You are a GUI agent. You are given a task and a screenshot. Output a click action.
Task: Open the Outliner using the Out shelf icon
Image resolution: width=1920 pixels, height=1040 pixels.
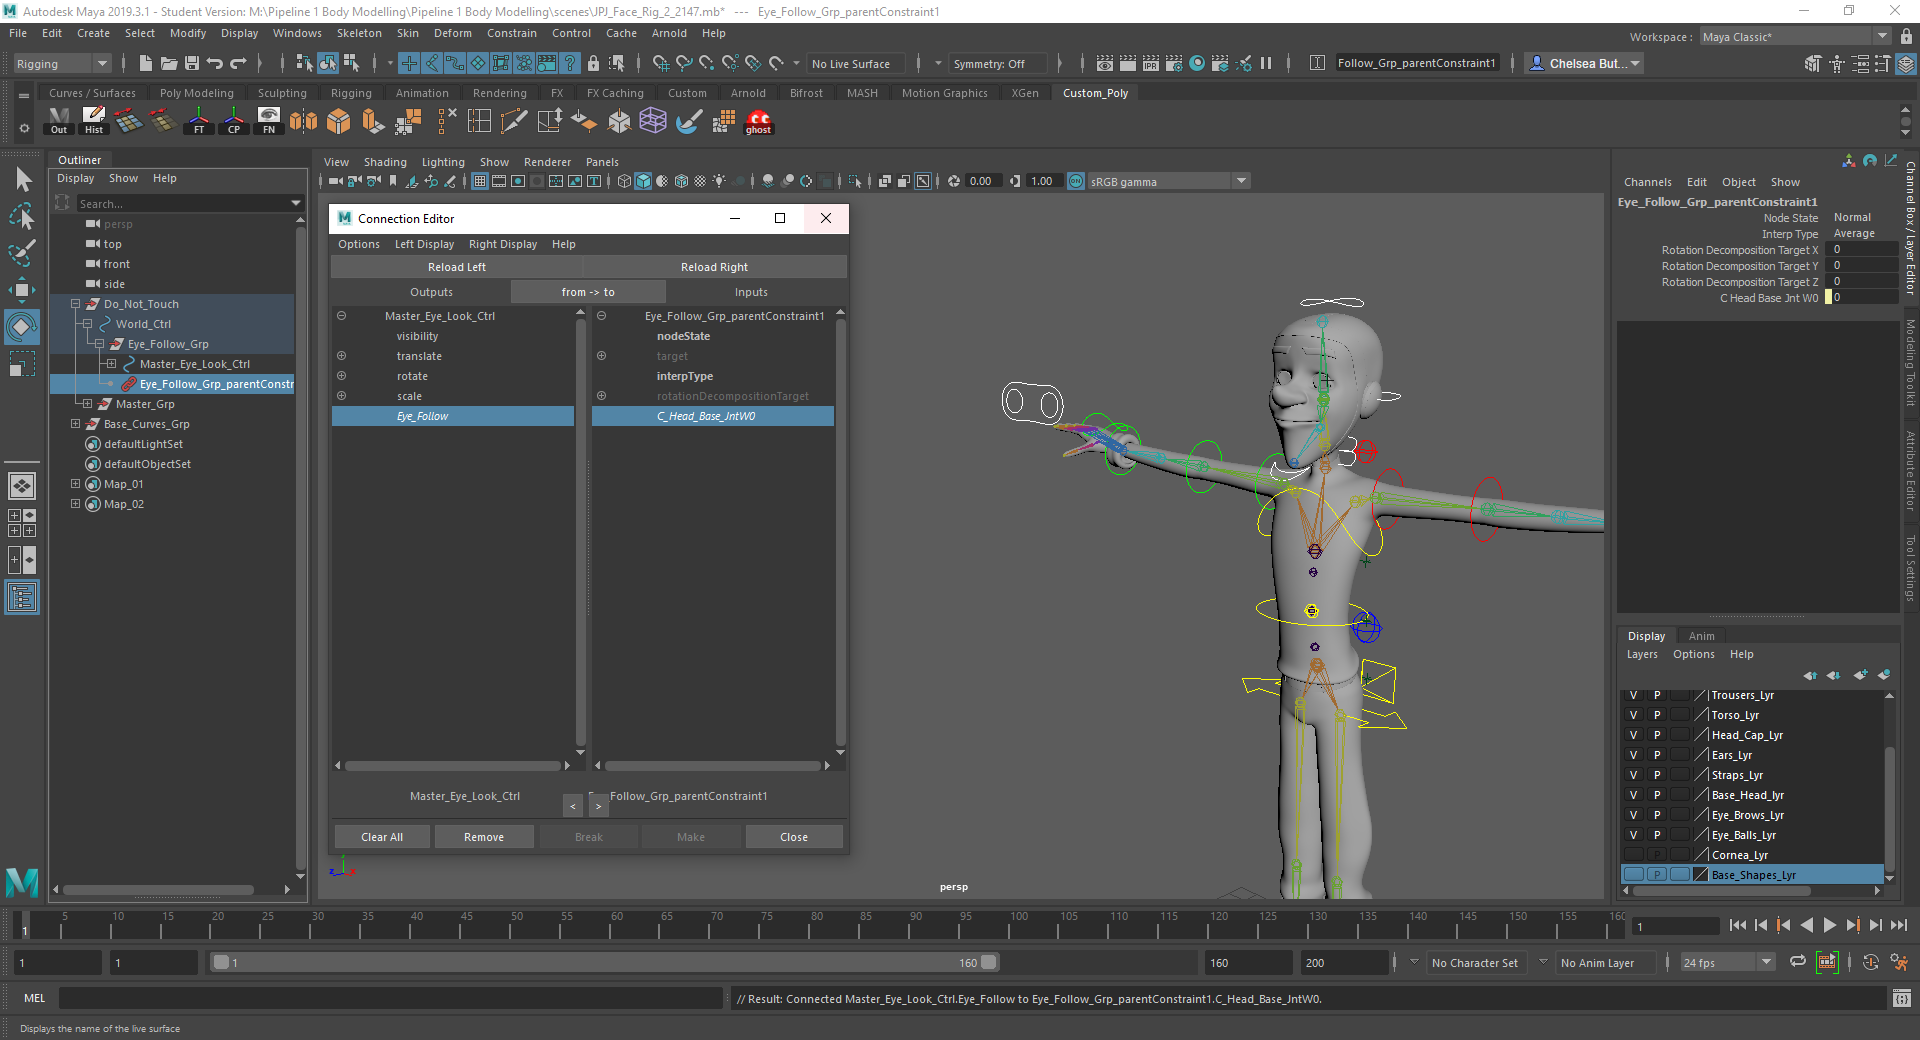tap(58, 121)
